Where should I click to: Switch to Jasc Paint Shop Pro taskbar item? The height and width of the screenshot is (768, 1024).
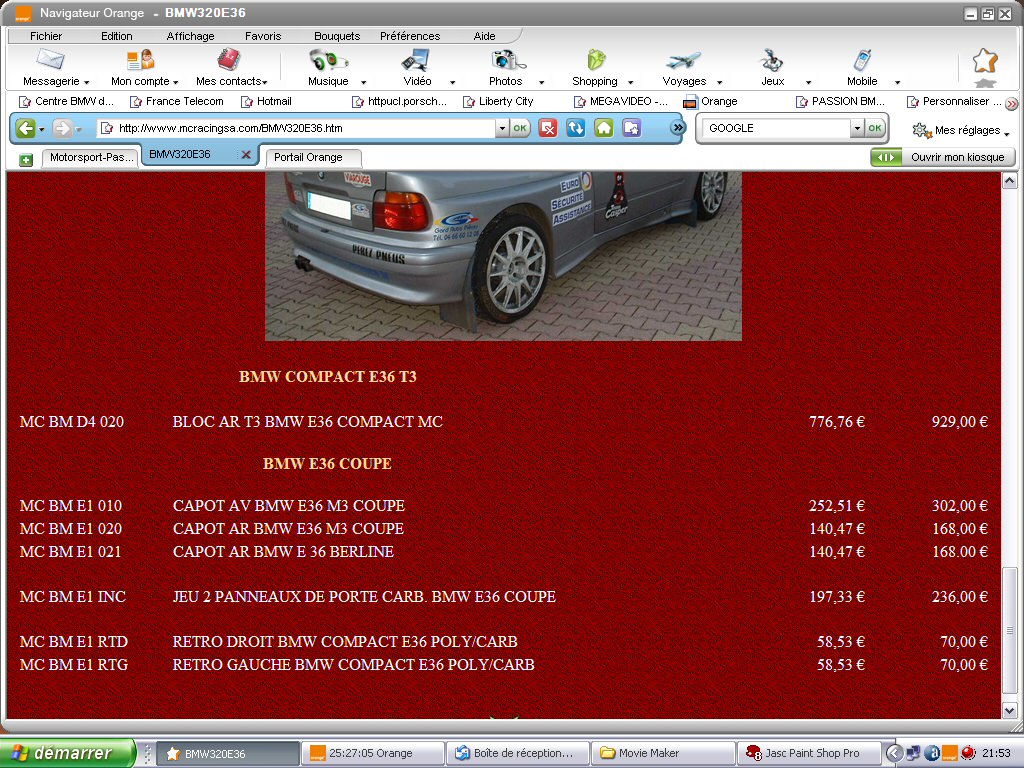(808, 753)
